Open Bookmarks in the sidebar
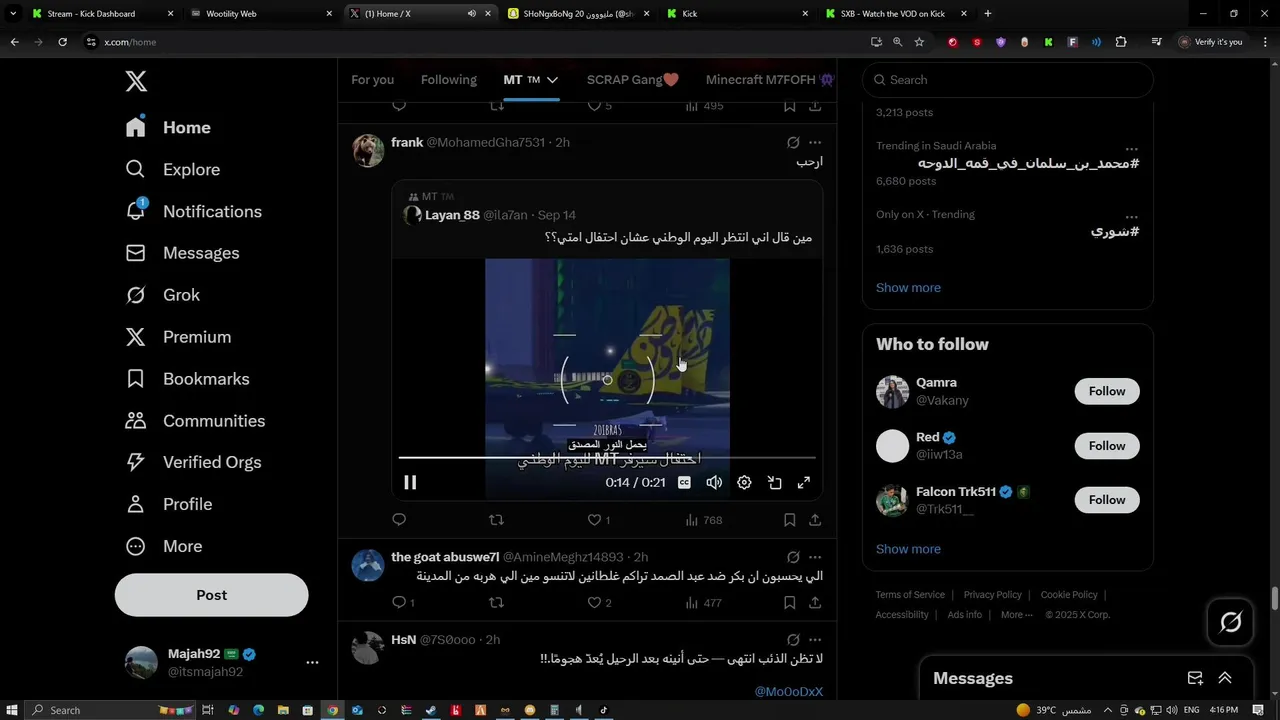 (x=187, y=379)
